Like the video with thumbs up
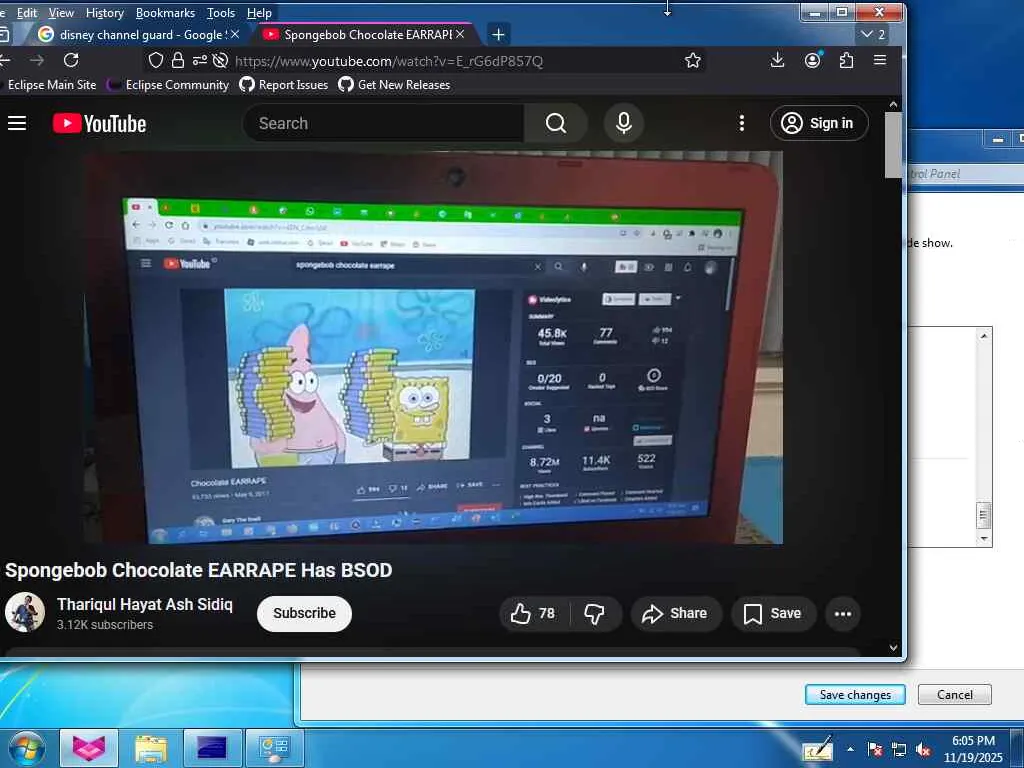The height and width of the screenshot is (768, 1024). pyautogui.click(x=533, y=613)
